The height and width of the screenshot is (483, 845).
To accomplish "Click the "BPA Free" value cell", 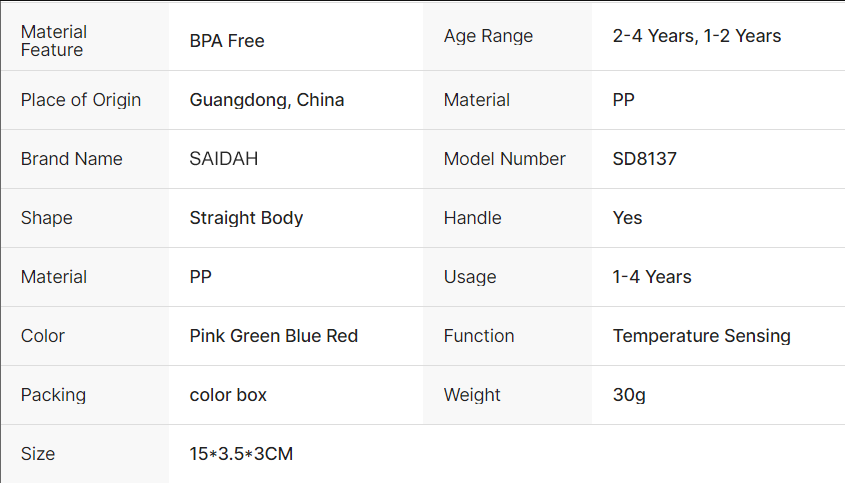I will tap(227, 41).
